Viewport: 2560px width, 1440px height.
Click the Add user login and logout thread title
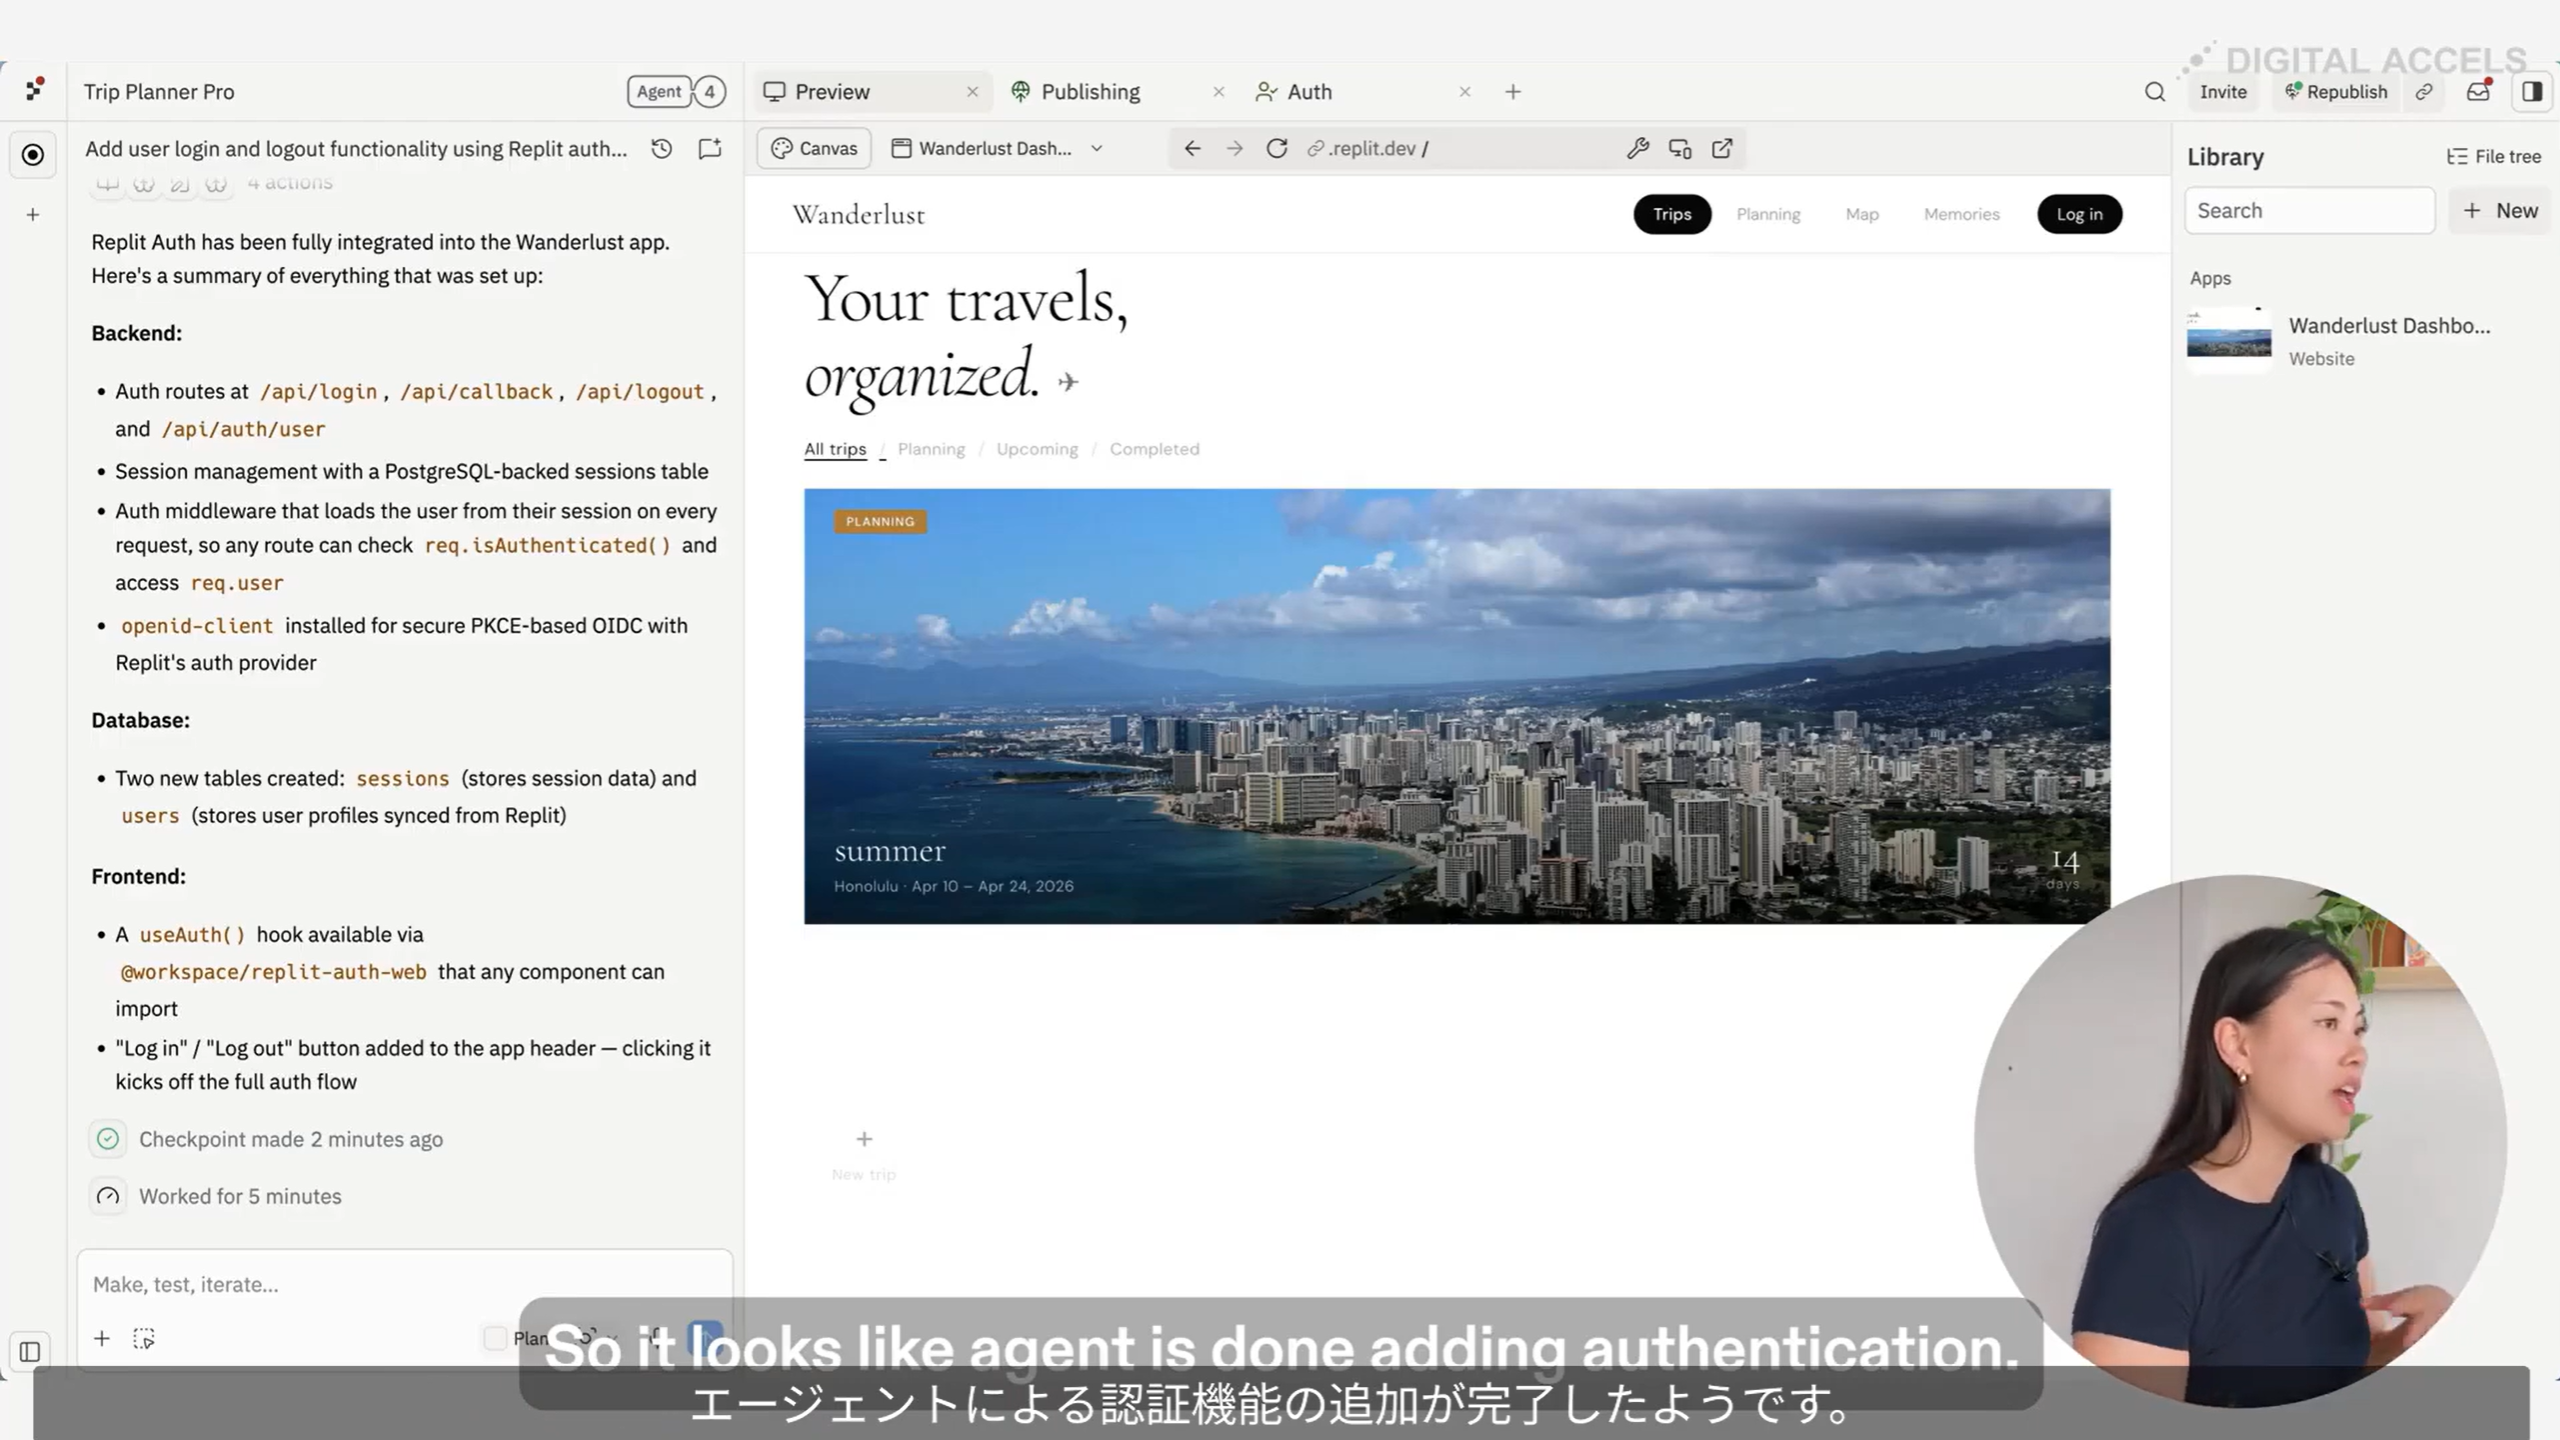(x=356, y=149)
